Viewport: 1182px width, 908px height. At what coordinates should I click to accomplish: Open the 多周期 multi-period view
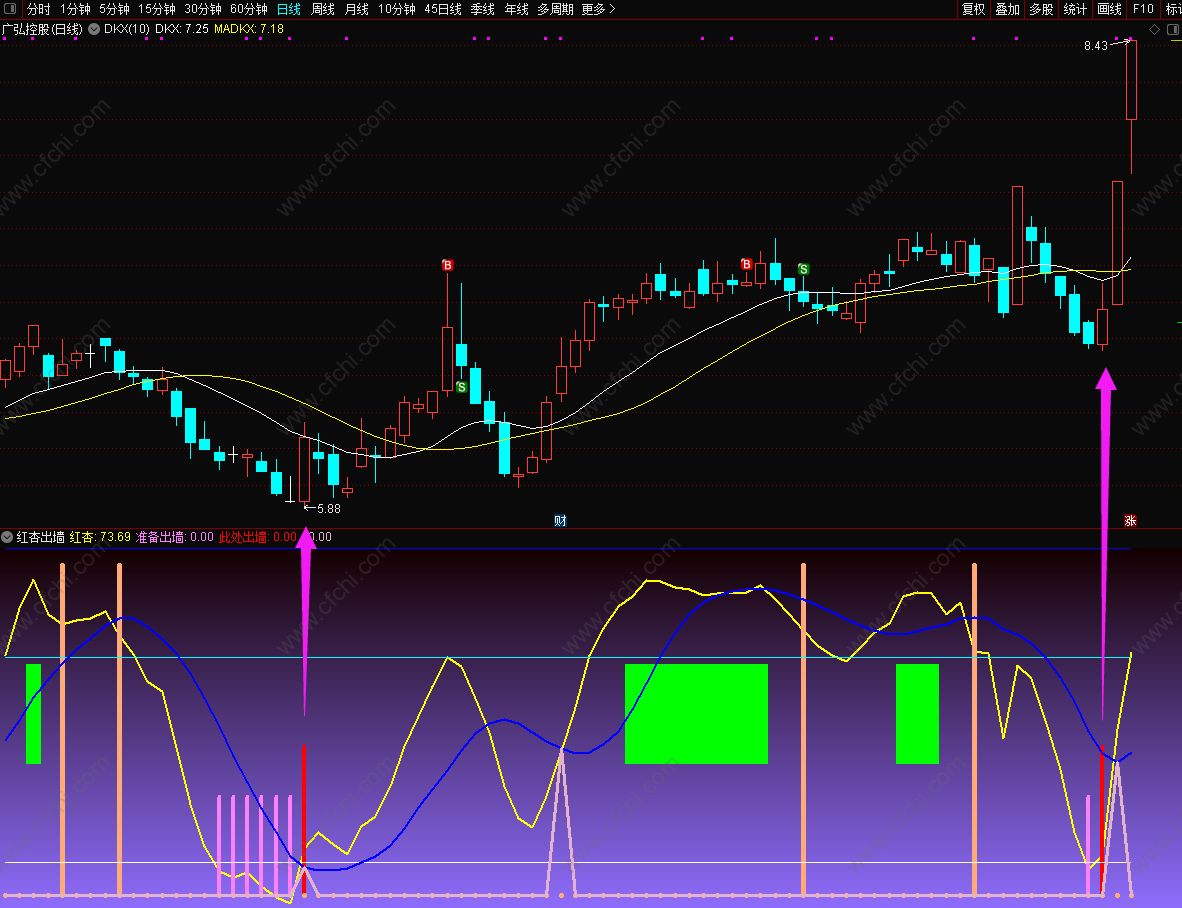(556, 9)
